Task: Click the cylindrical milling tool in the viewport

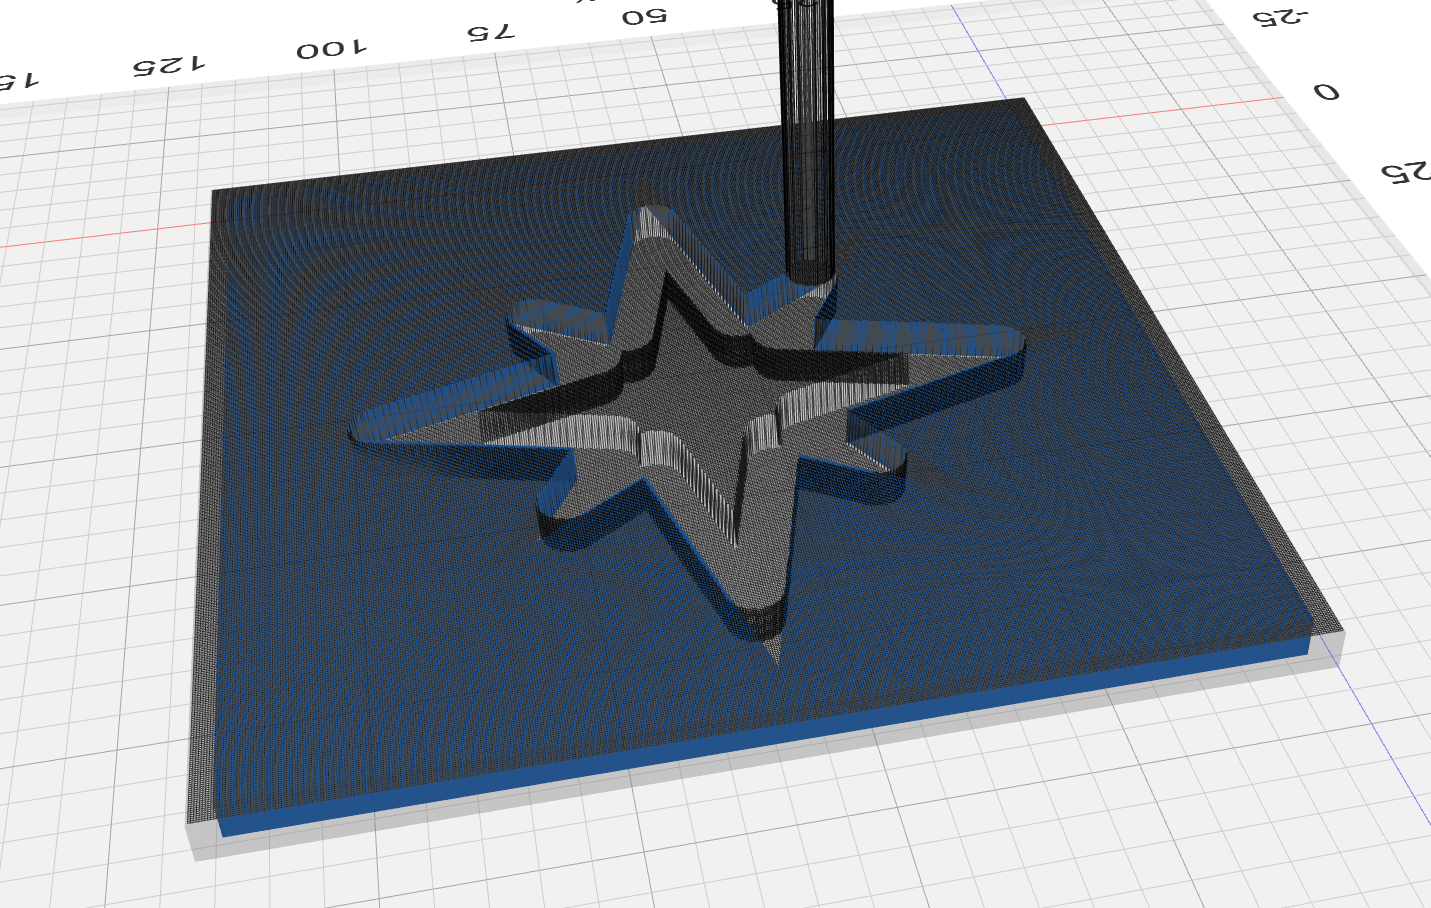Action: tap(807, 140)
